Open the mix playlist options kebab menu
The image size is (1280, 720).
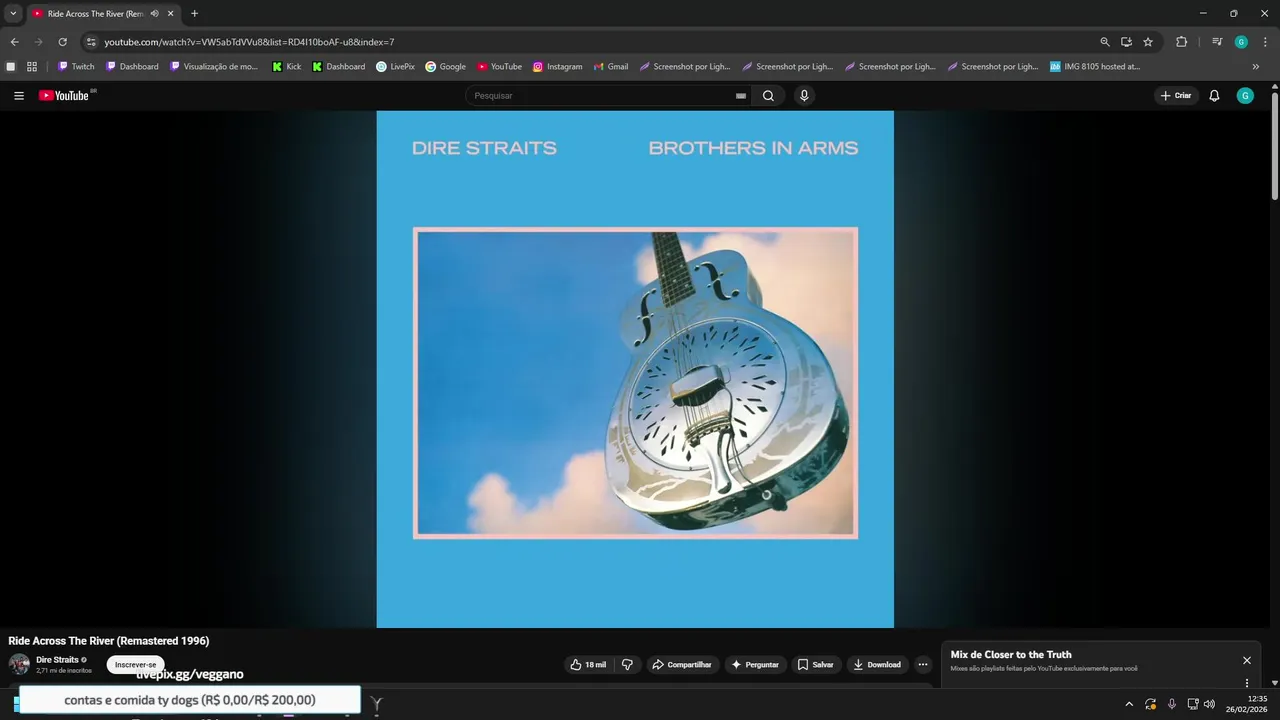click(1247, 684)
